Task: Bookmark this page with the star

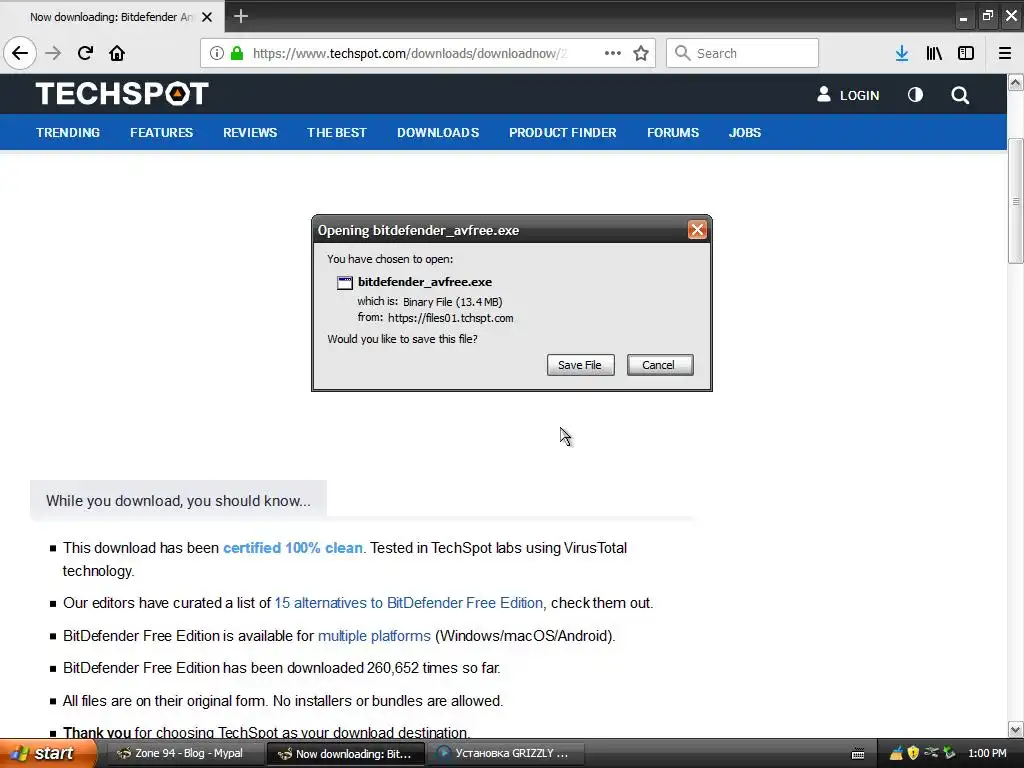Action: tap(641, 53)
